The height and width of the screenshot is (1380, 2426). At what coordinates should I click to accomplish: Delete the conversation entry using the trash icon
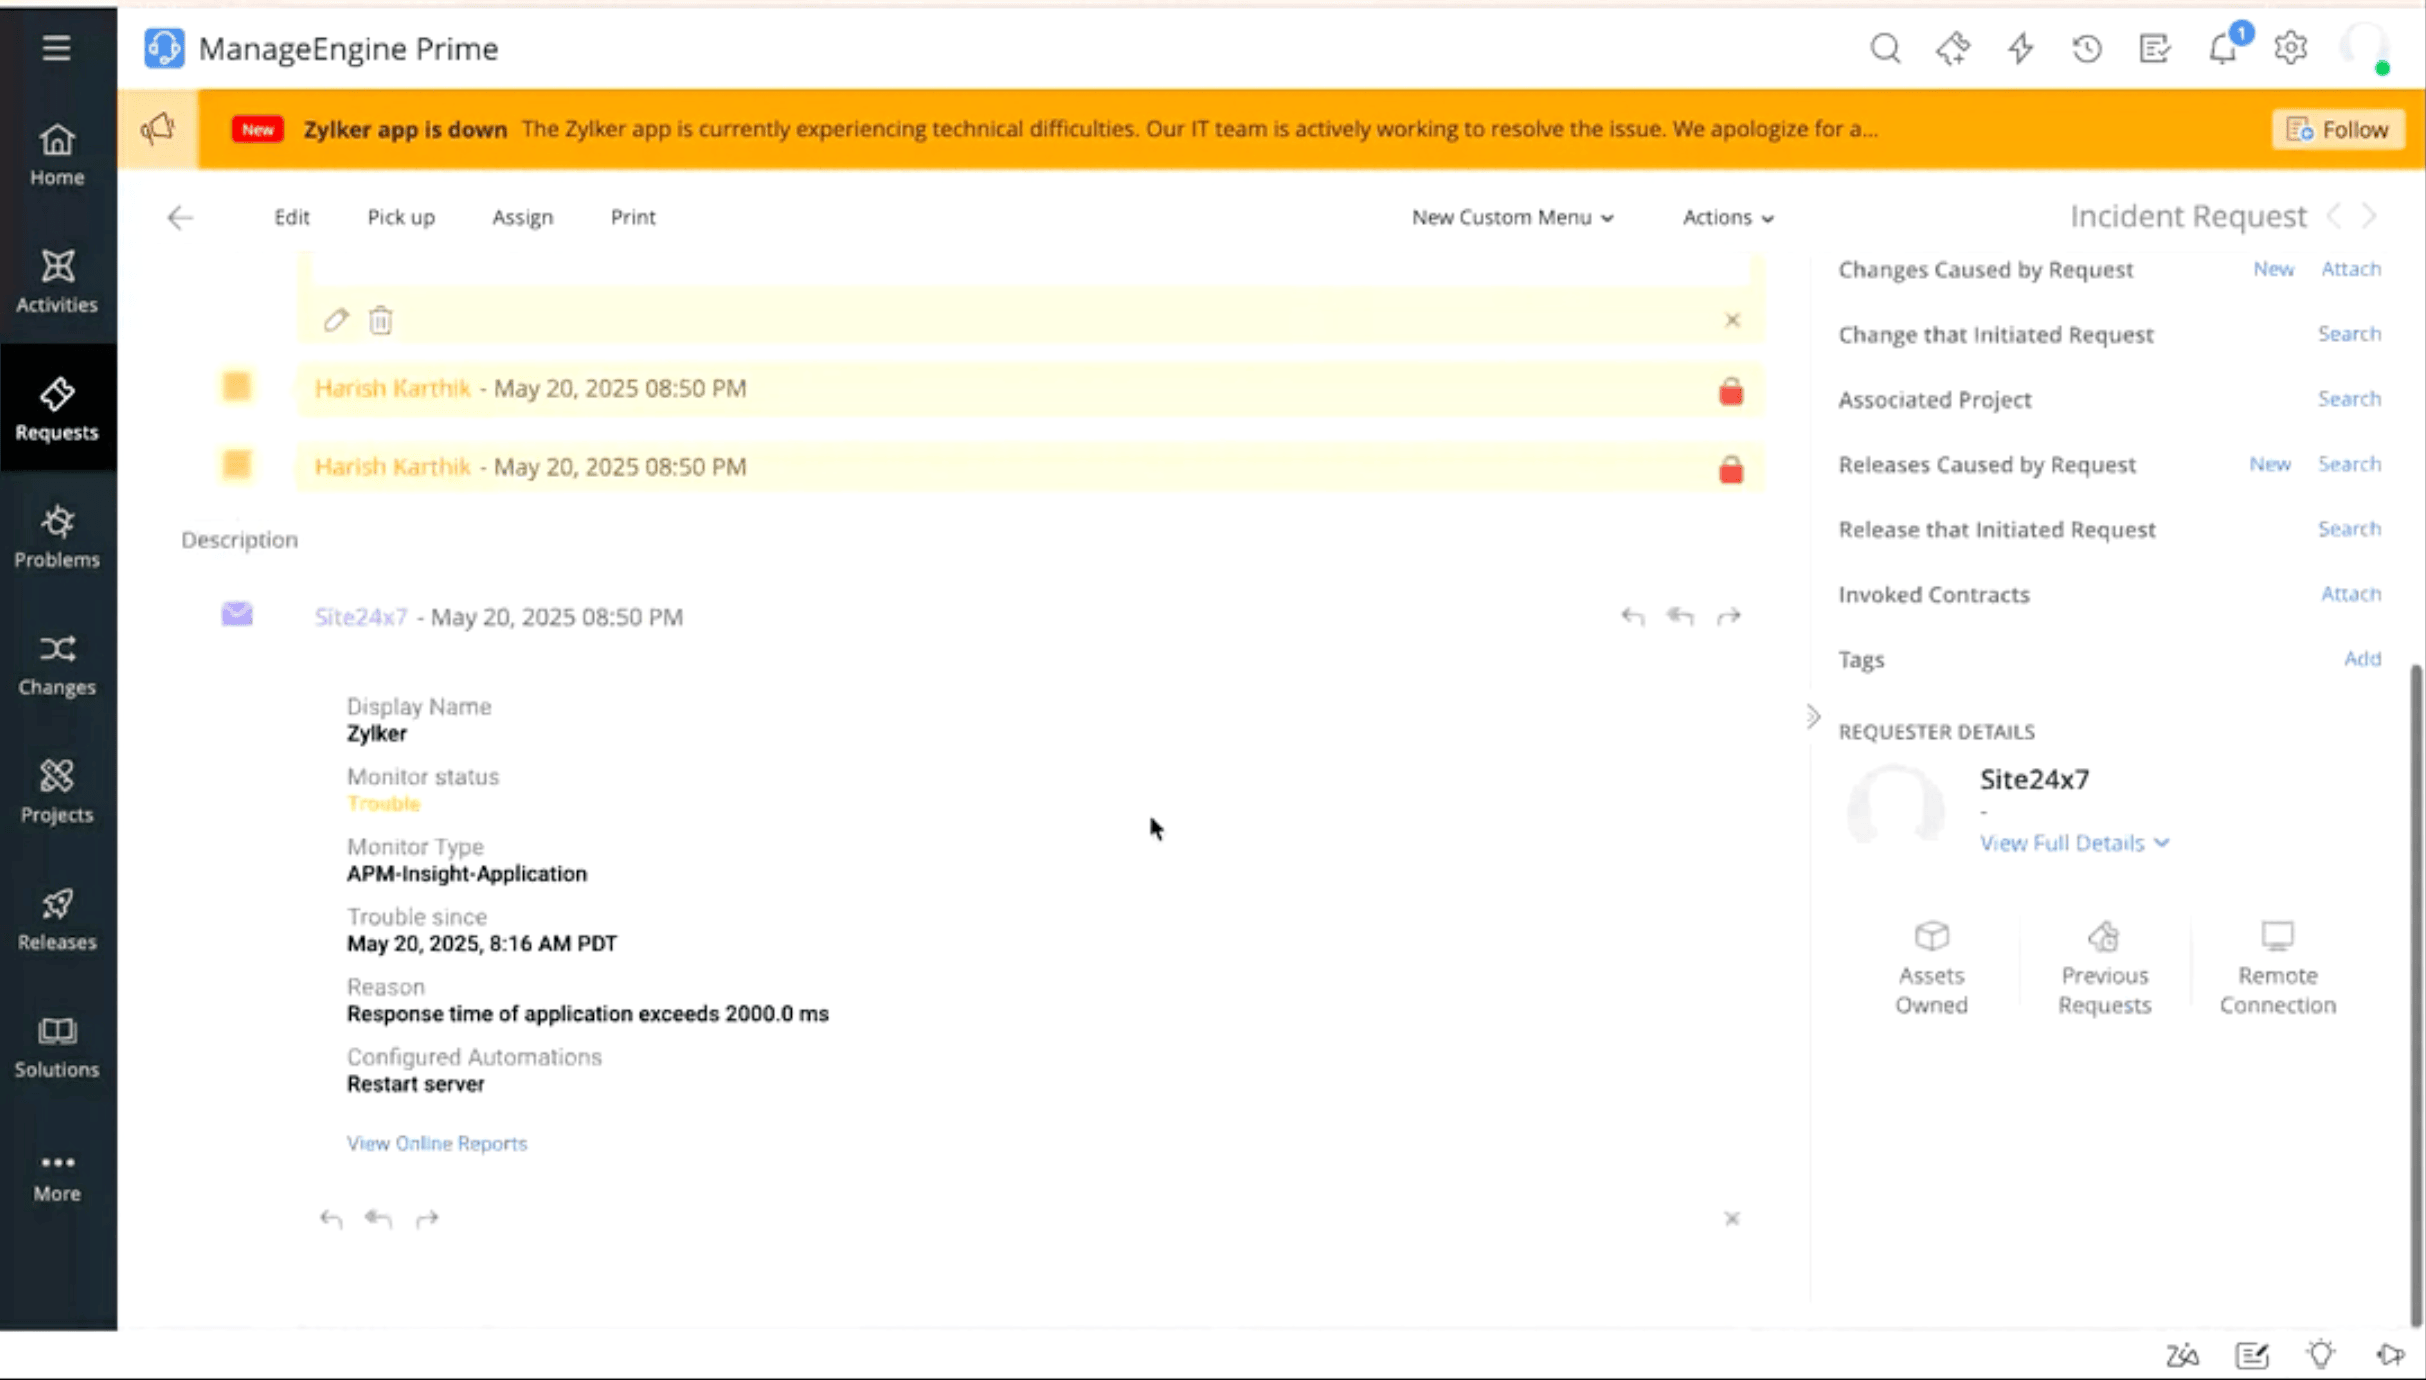coord(381,319)
